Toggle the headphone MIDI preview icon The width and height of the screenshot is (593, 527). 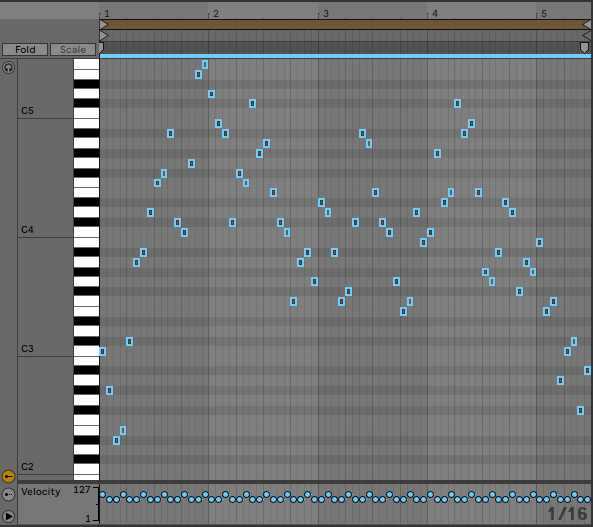tap(8, 68)
